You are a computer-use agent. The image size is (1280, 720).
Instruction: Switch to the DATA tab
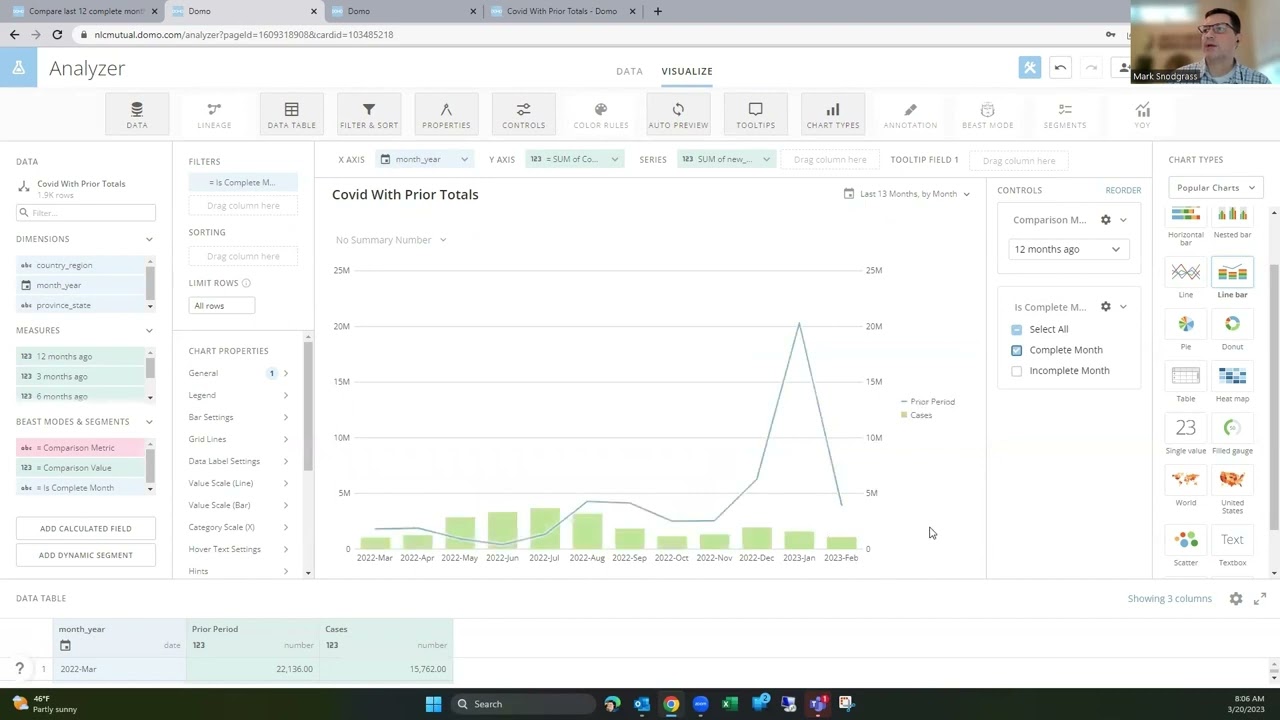629,71
